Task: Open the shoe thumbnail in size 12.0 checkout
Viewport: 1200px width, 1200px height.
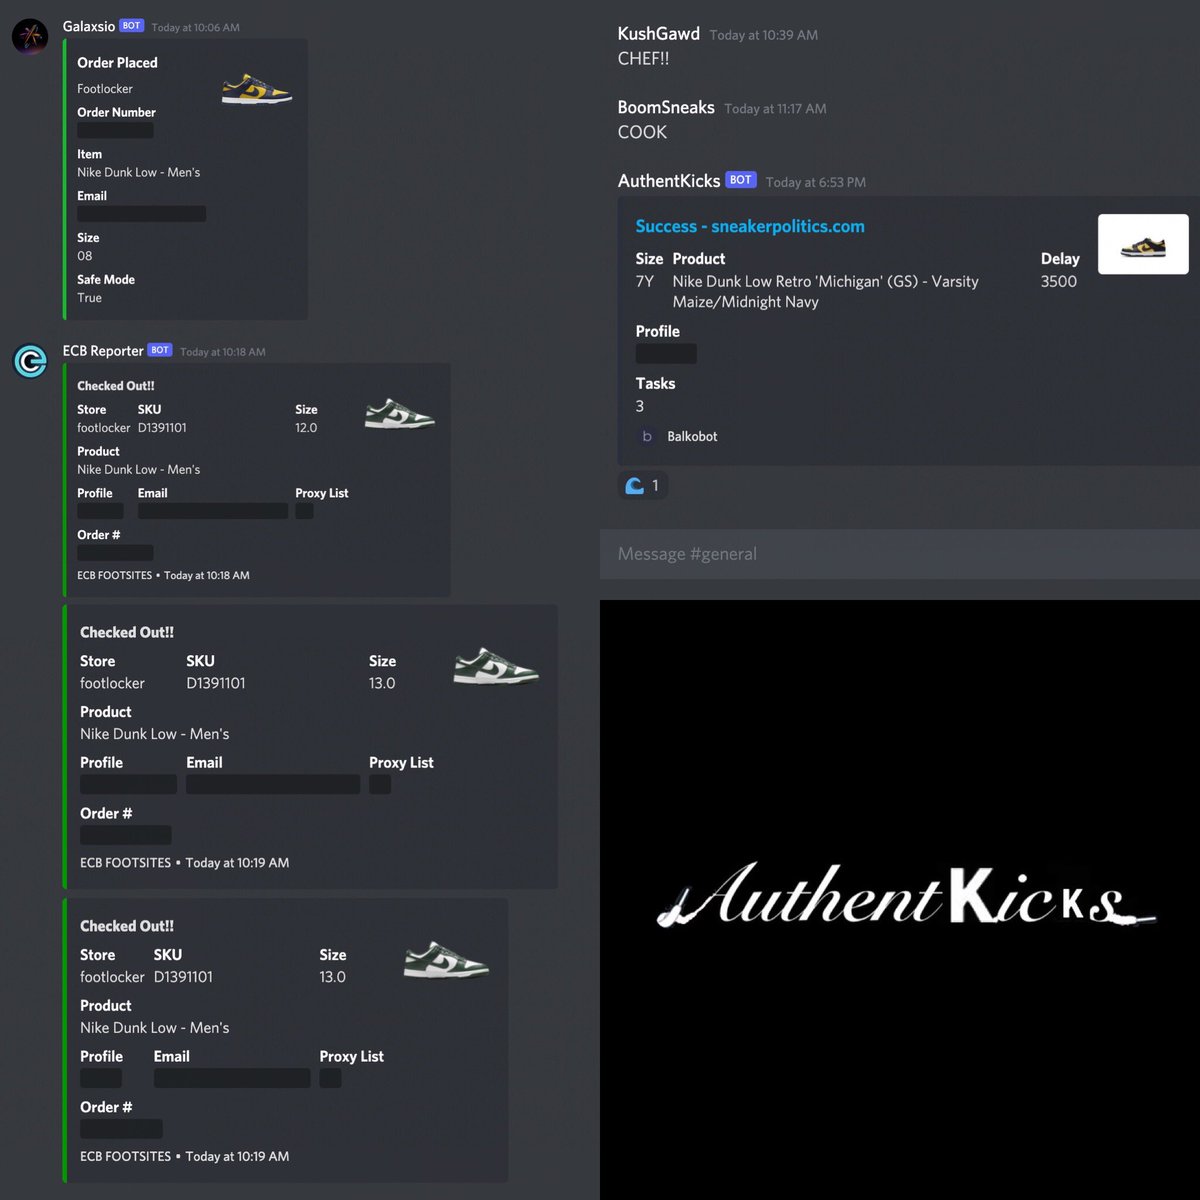Action: click(x=399, y=413)
